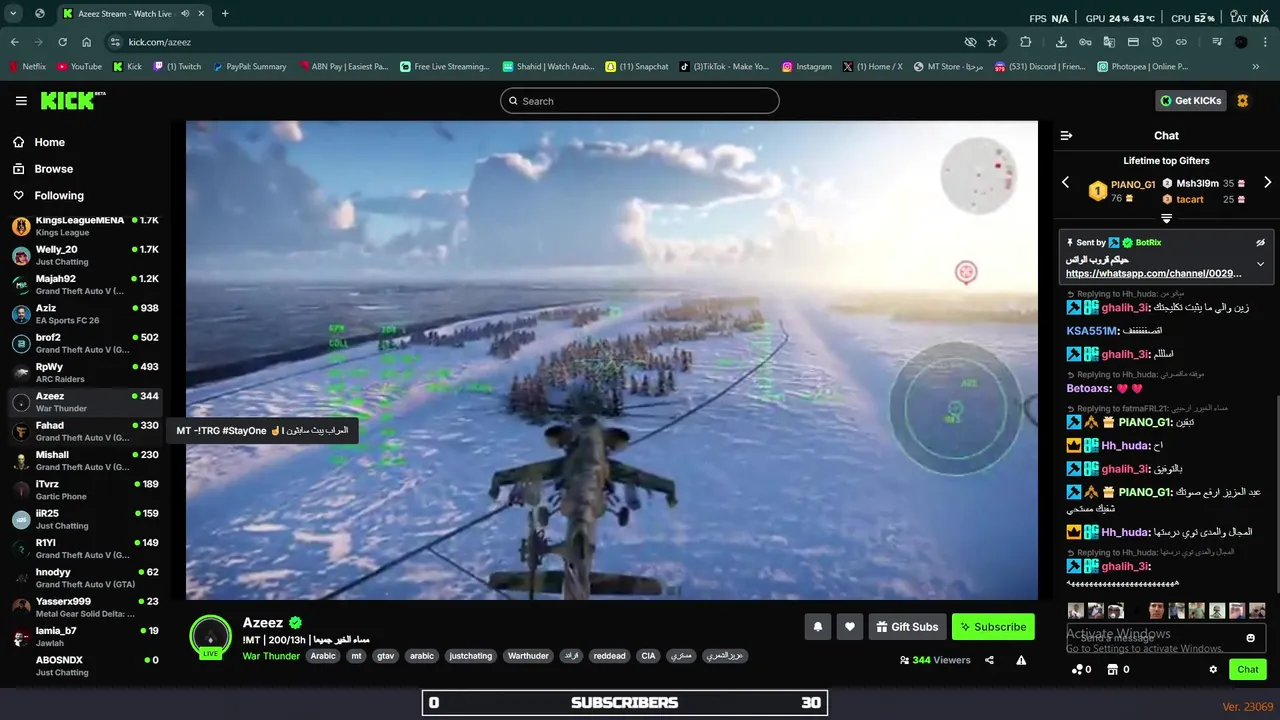The height and width of the screenshot is (720, 1280).
Task: Click the Get KICKs button
Action: click(1190, 101)
